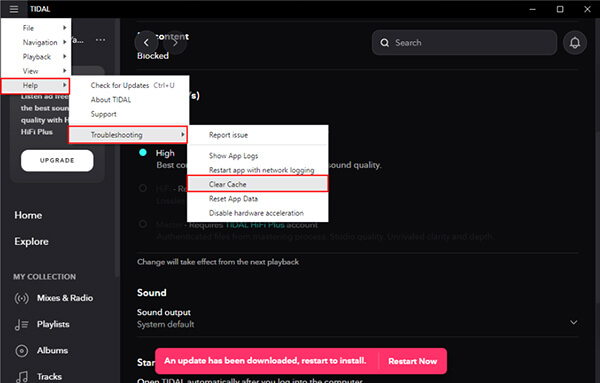Go forward with the right arrow button
The width and height of the screenshot is (600, 383).
pyautogui.click(x=175, y=42)
